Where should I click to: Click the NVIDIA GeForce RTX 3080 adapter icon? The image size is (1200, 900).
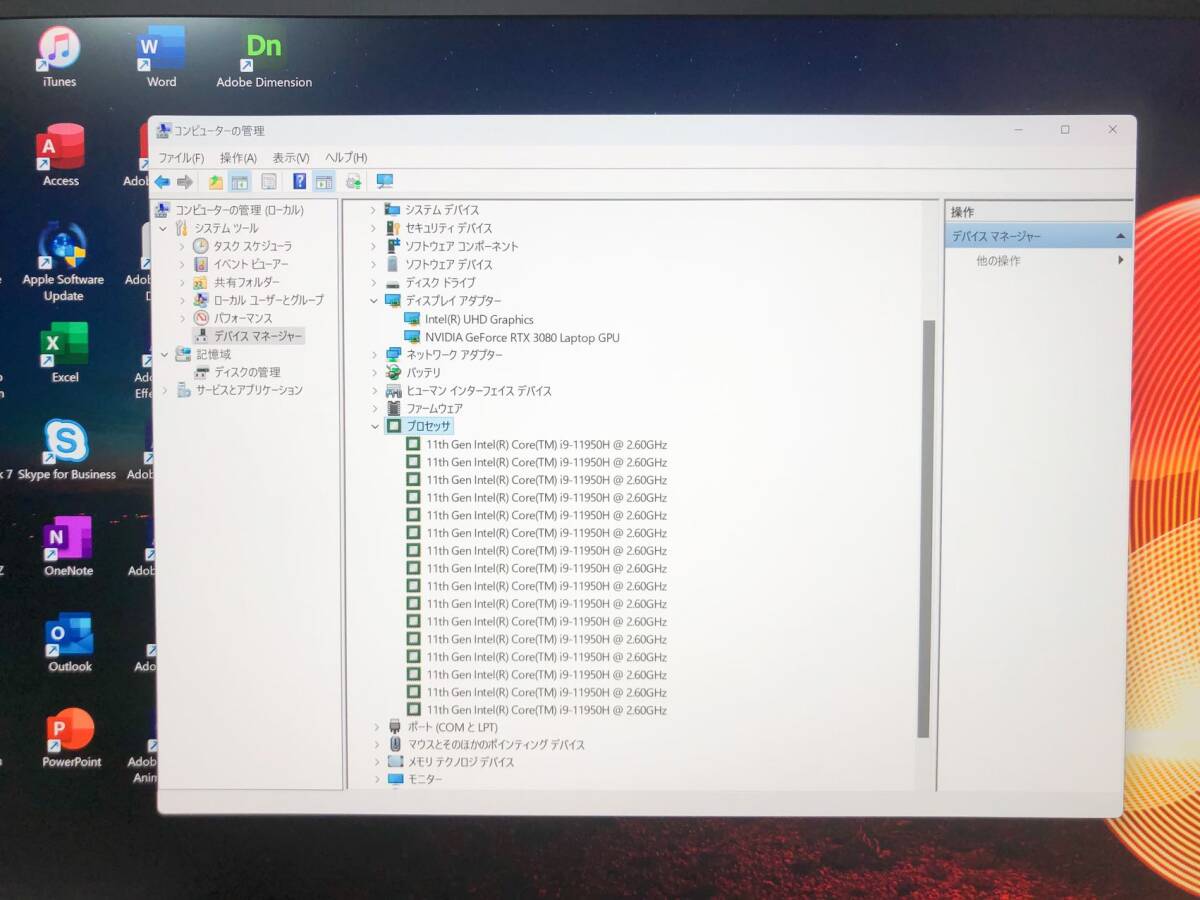[412, 337]
